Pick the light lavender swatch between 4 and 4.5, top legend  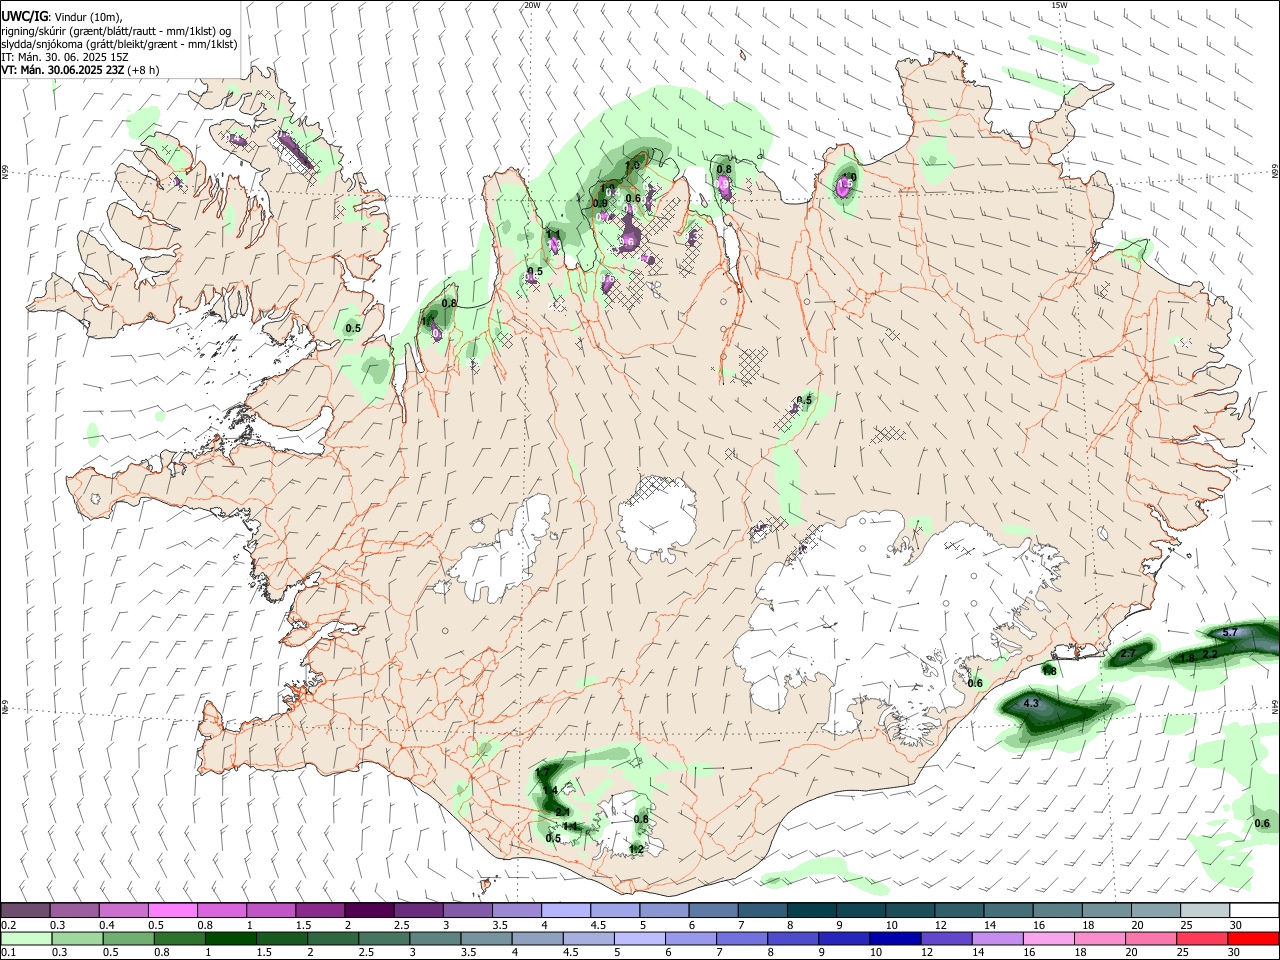[565, 911]
